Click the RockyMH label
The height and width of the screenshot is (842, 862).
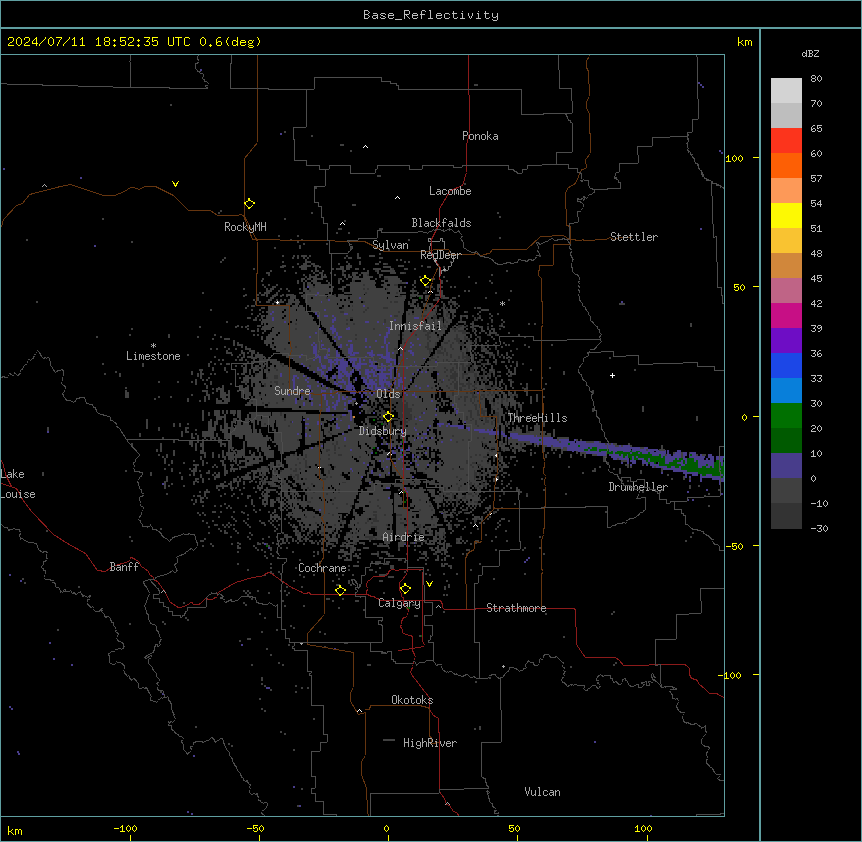pos(245,227)
